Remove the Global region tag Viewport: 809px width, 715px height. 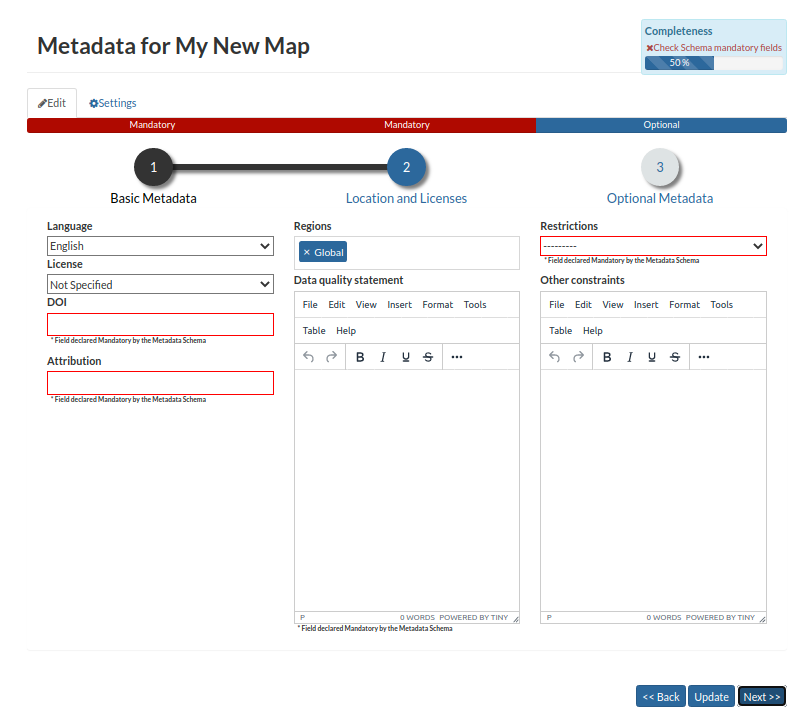pyautogui.click(x=306, y=252)
